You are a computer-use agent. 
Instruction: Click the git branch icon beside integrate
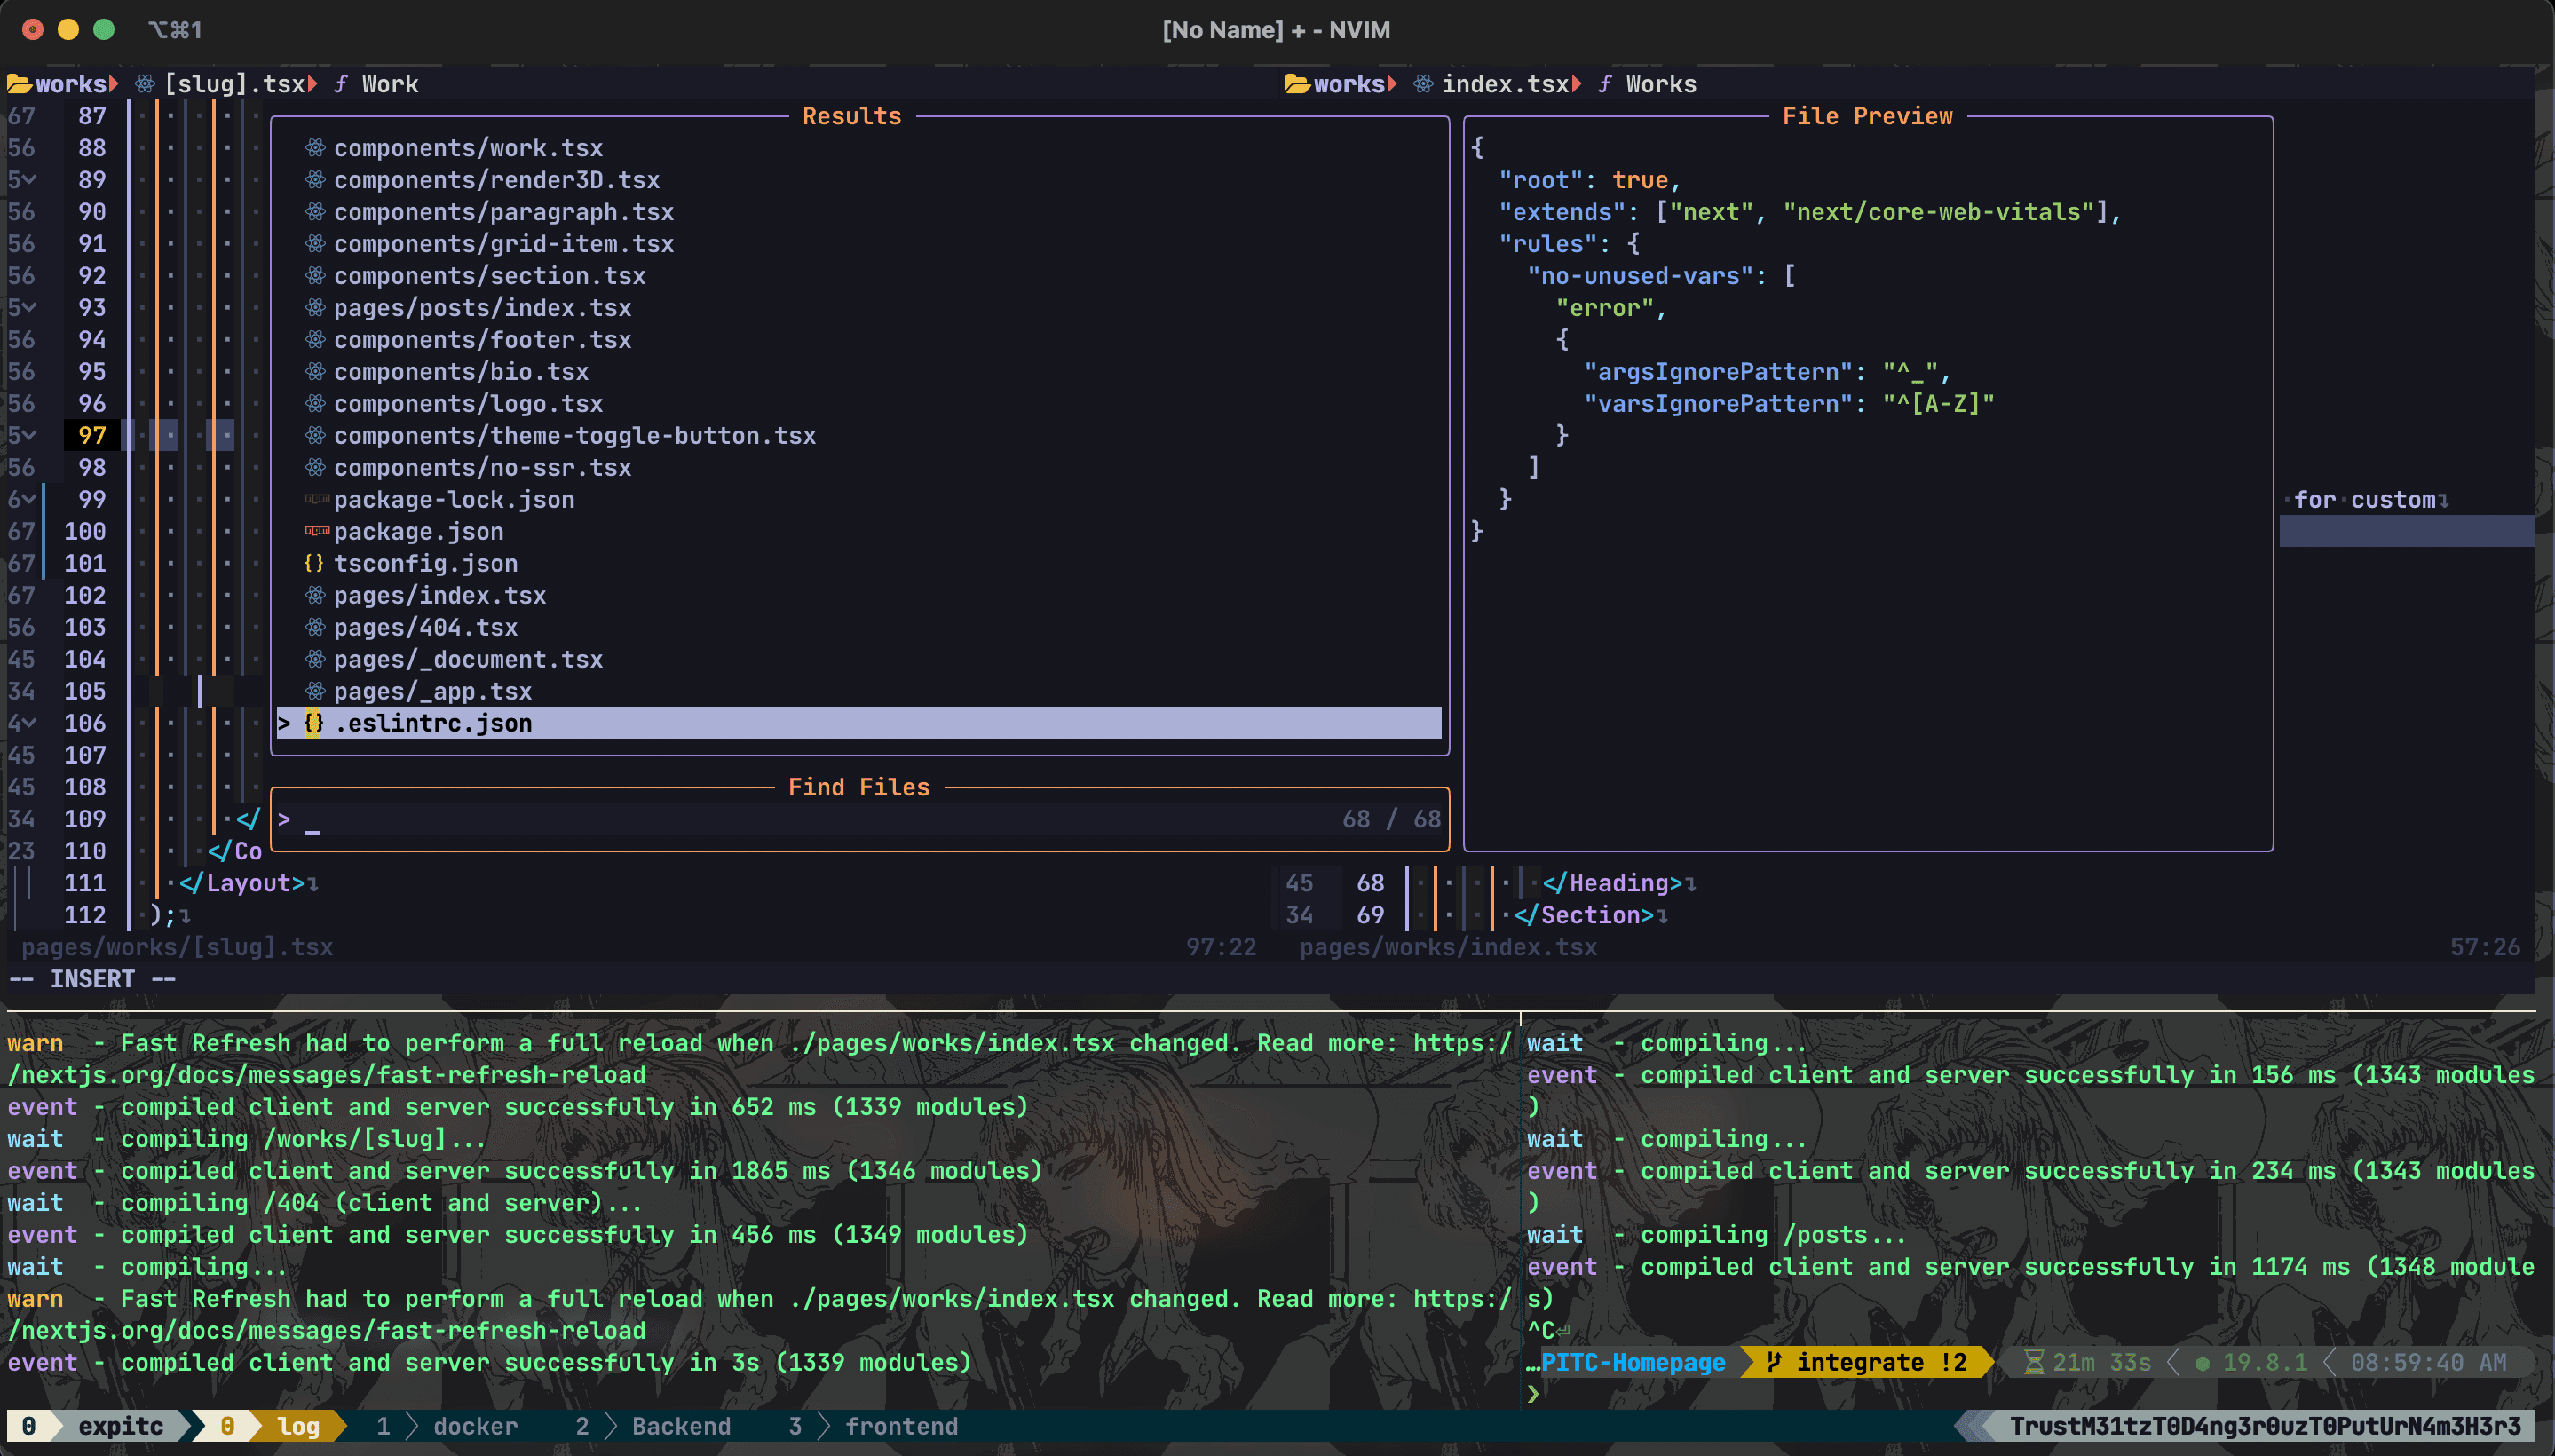click(x=1774, y=1362)
